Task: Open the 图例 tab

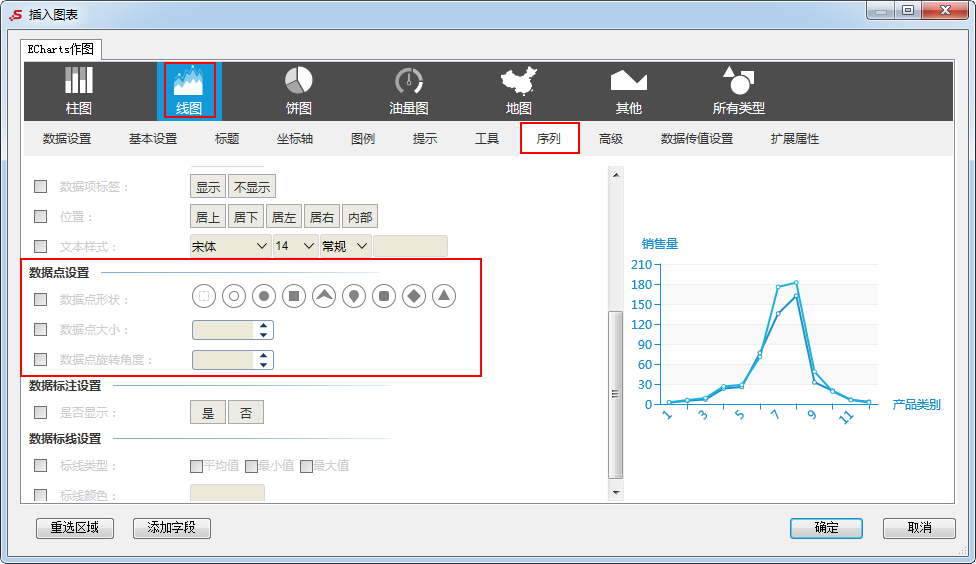Action: tap(363, 139)
